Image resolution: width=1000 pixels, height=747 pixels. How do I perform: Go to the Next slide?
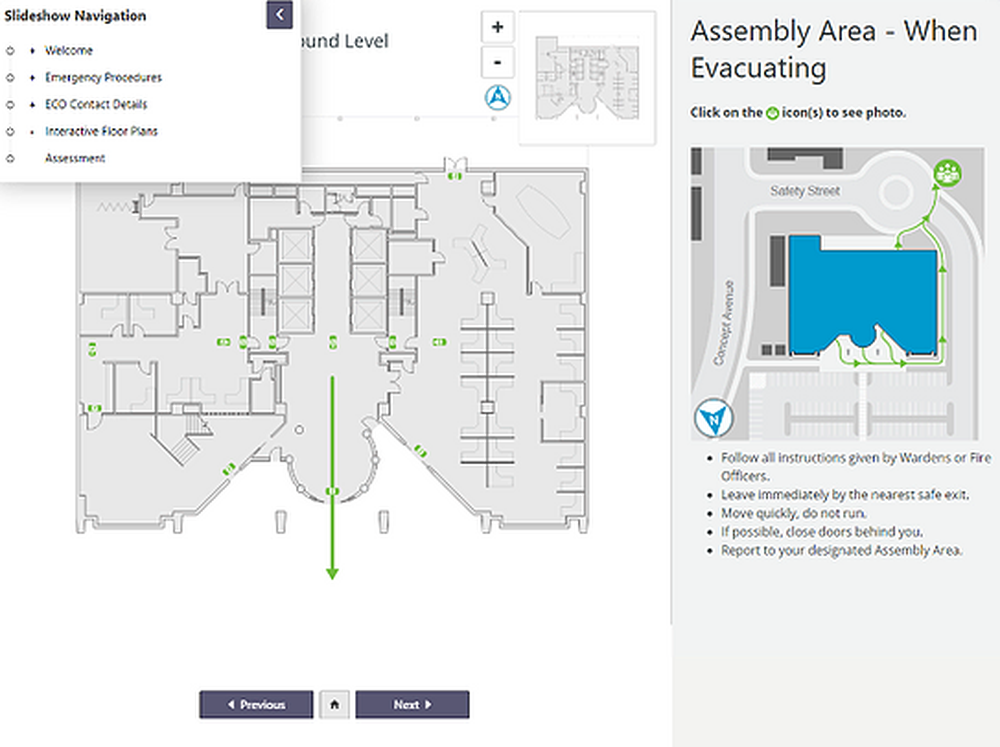click(x=413, y=704)
